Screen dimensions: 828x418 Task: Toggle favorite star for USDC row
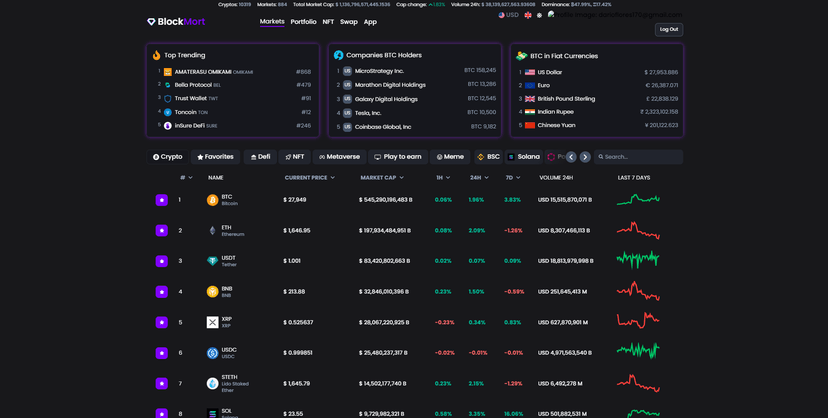coord(162,353)
